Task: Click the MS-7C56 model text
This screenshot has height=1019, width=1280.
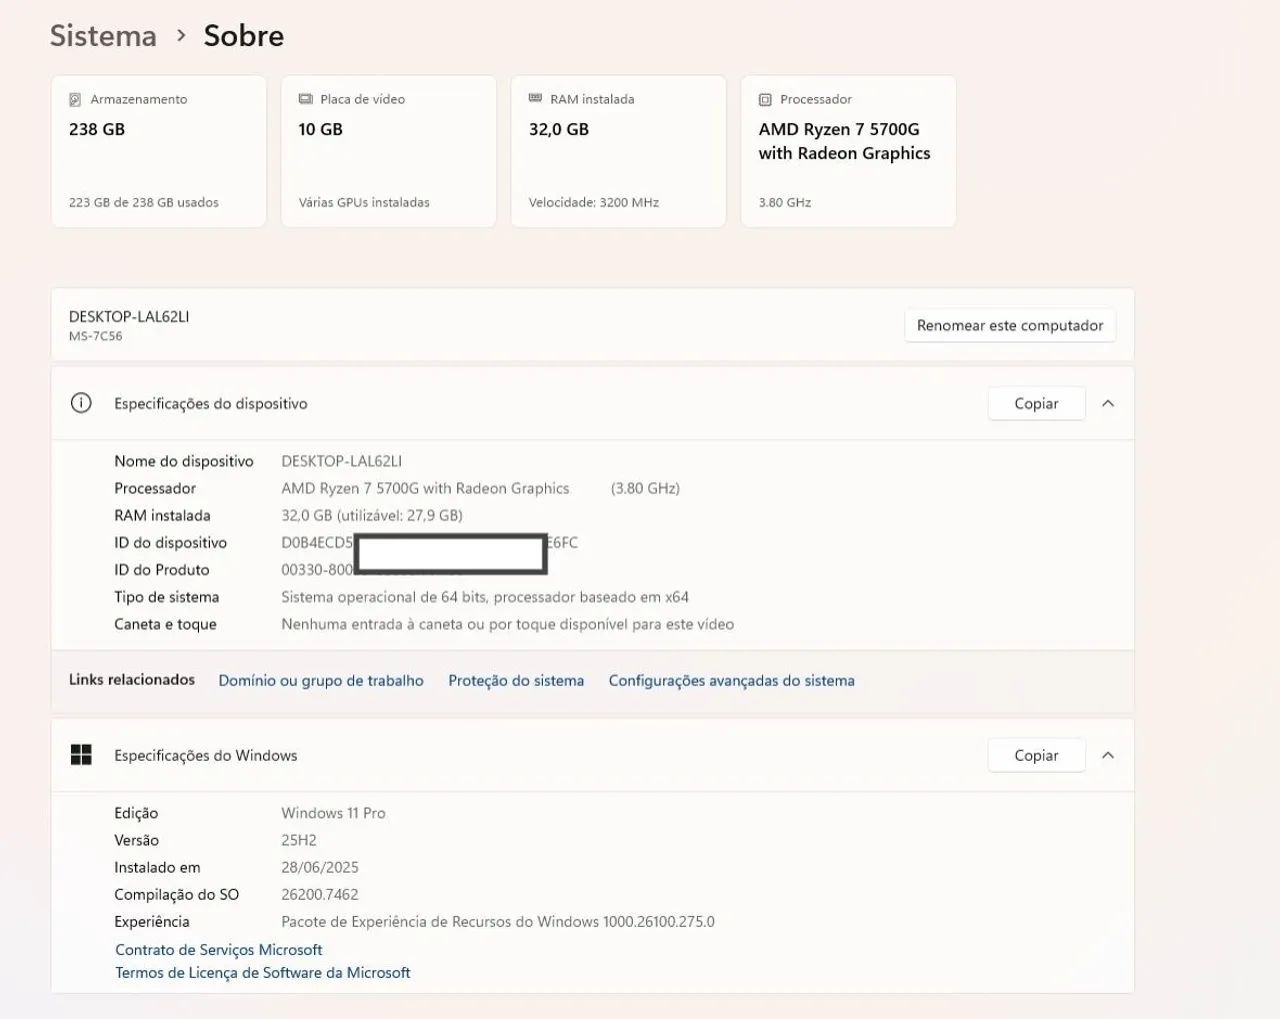Action: pyautogui.click(x=96, y=336)
